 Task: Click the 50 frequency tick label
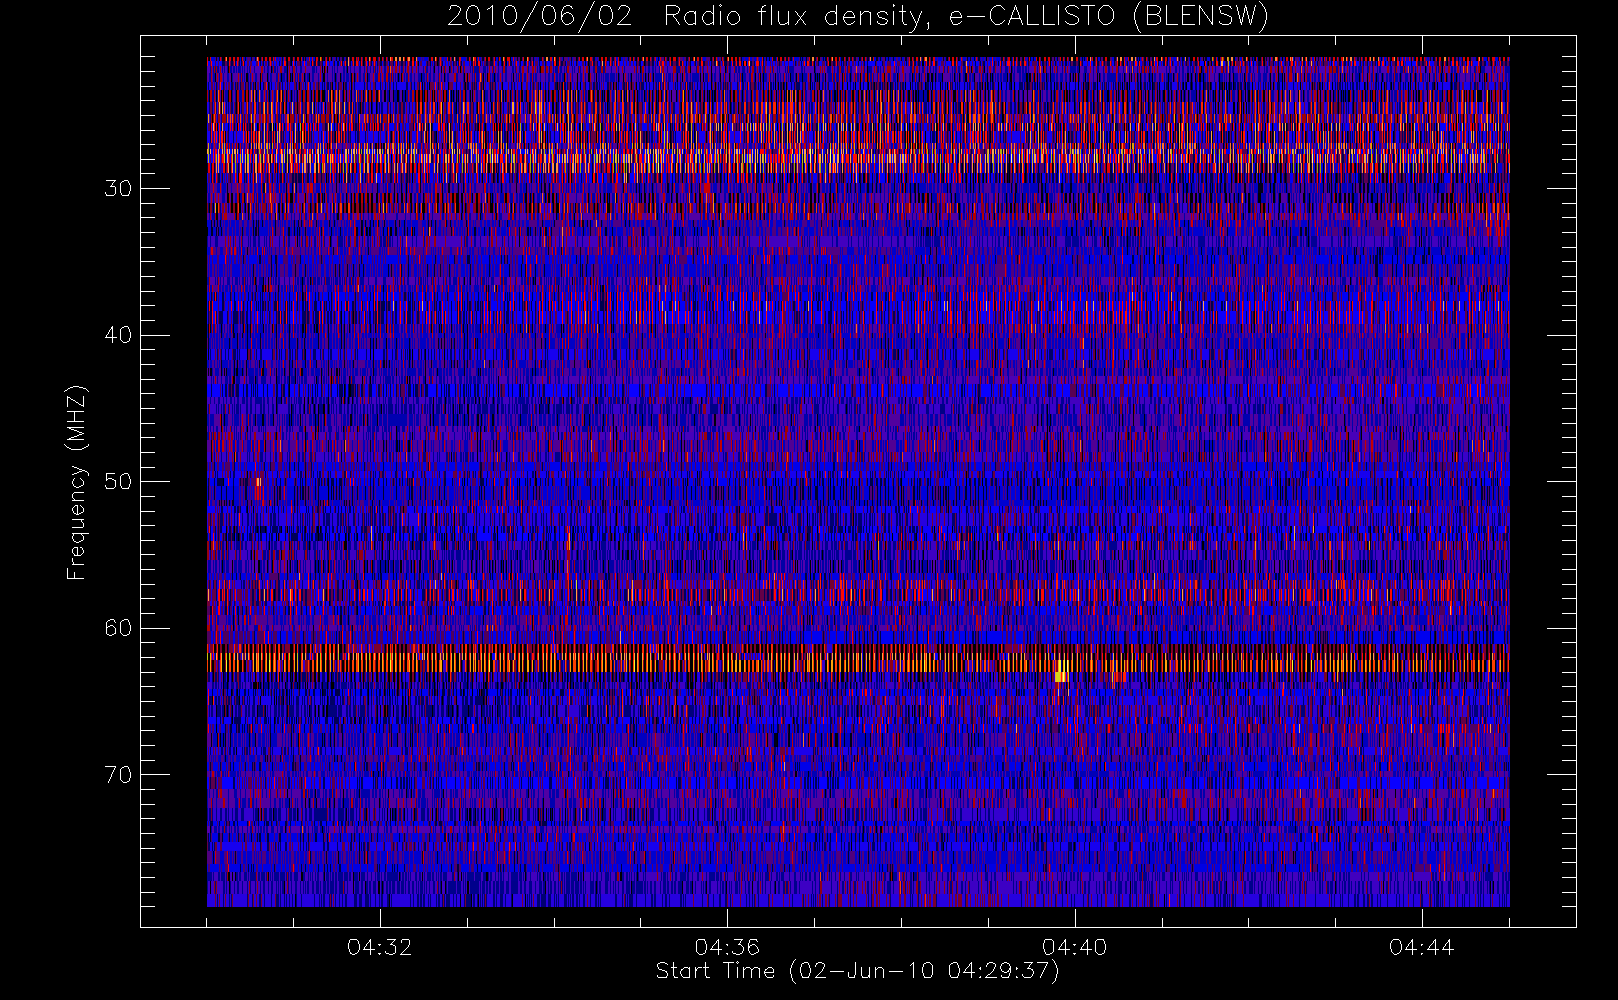coord(118,481)
